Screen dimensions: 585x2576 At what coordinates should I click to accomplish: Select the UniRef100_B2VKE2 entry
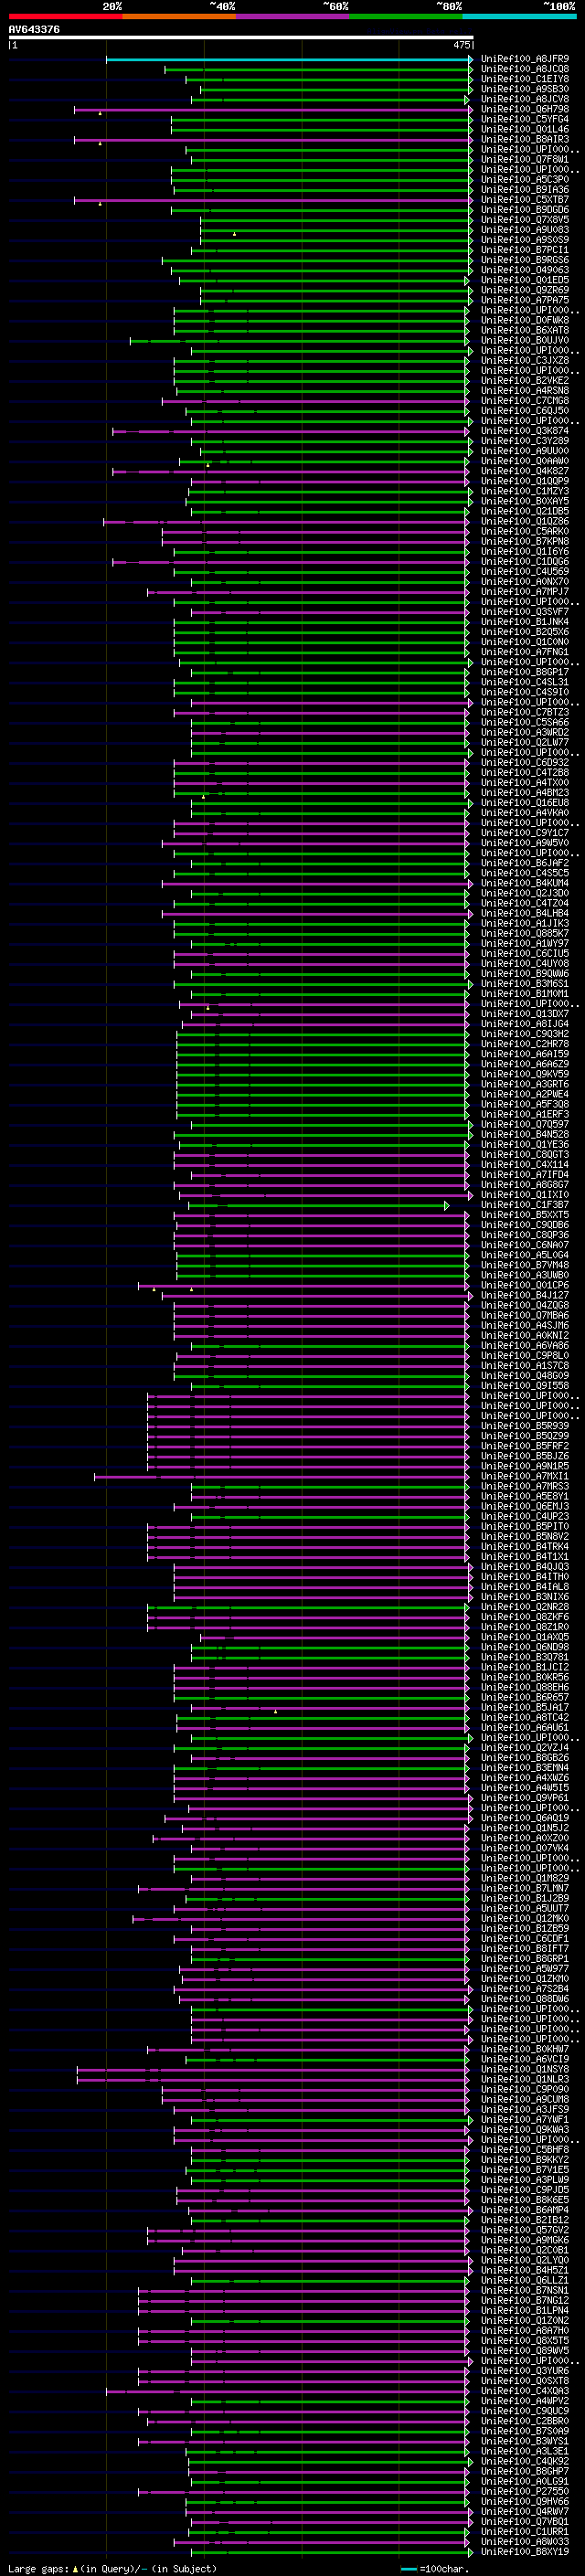click(x=525, y=380)
